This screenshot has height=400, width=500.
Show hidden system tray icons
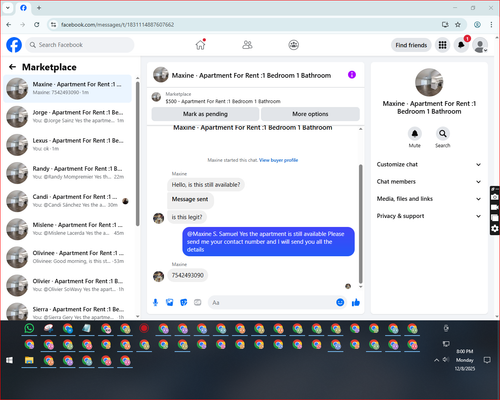[436, 360]
